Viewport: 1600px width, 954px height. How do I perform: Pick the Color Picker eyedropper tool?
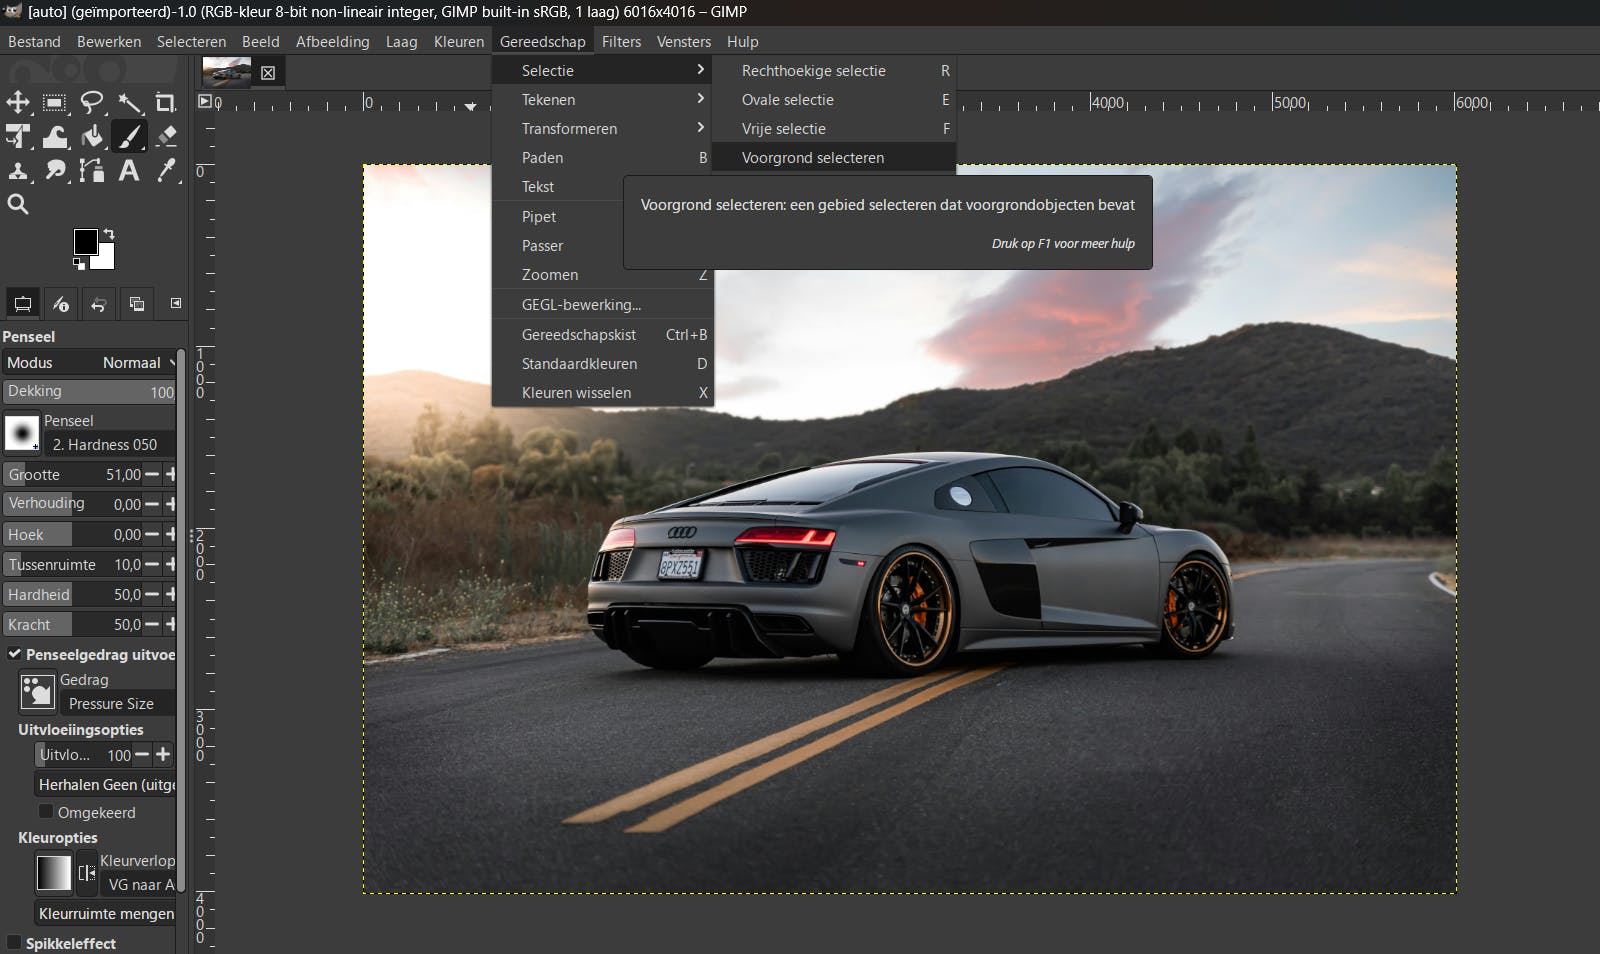point(166,171)
